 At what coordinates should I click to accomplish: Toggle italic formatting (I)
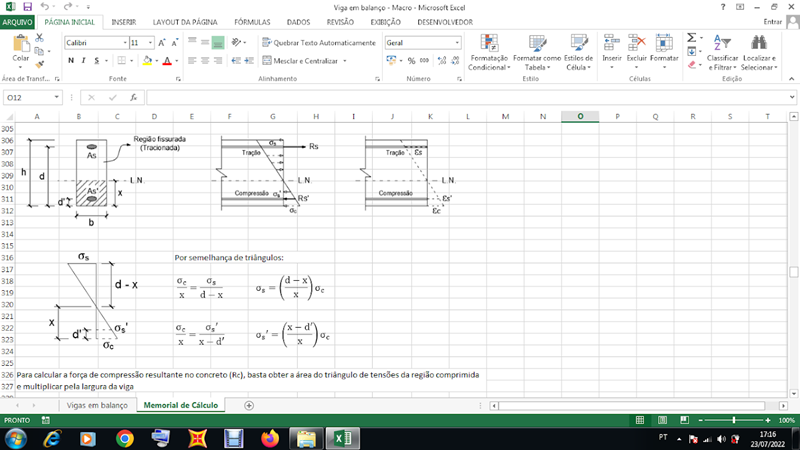84,61
